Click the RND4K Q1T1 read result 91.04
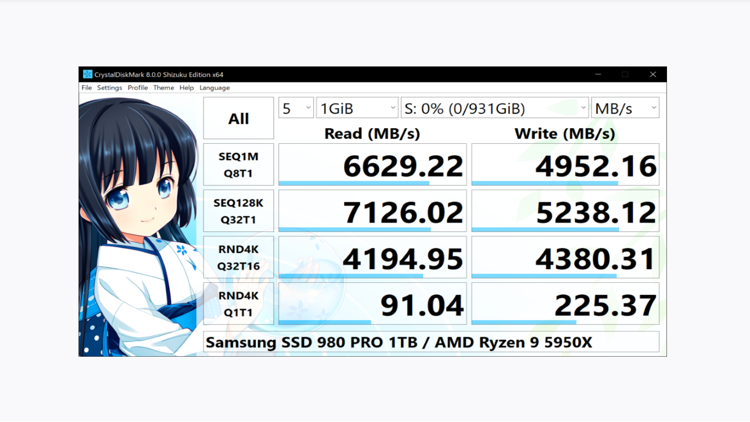Screen dimensions: 750x422 (372, 304)
